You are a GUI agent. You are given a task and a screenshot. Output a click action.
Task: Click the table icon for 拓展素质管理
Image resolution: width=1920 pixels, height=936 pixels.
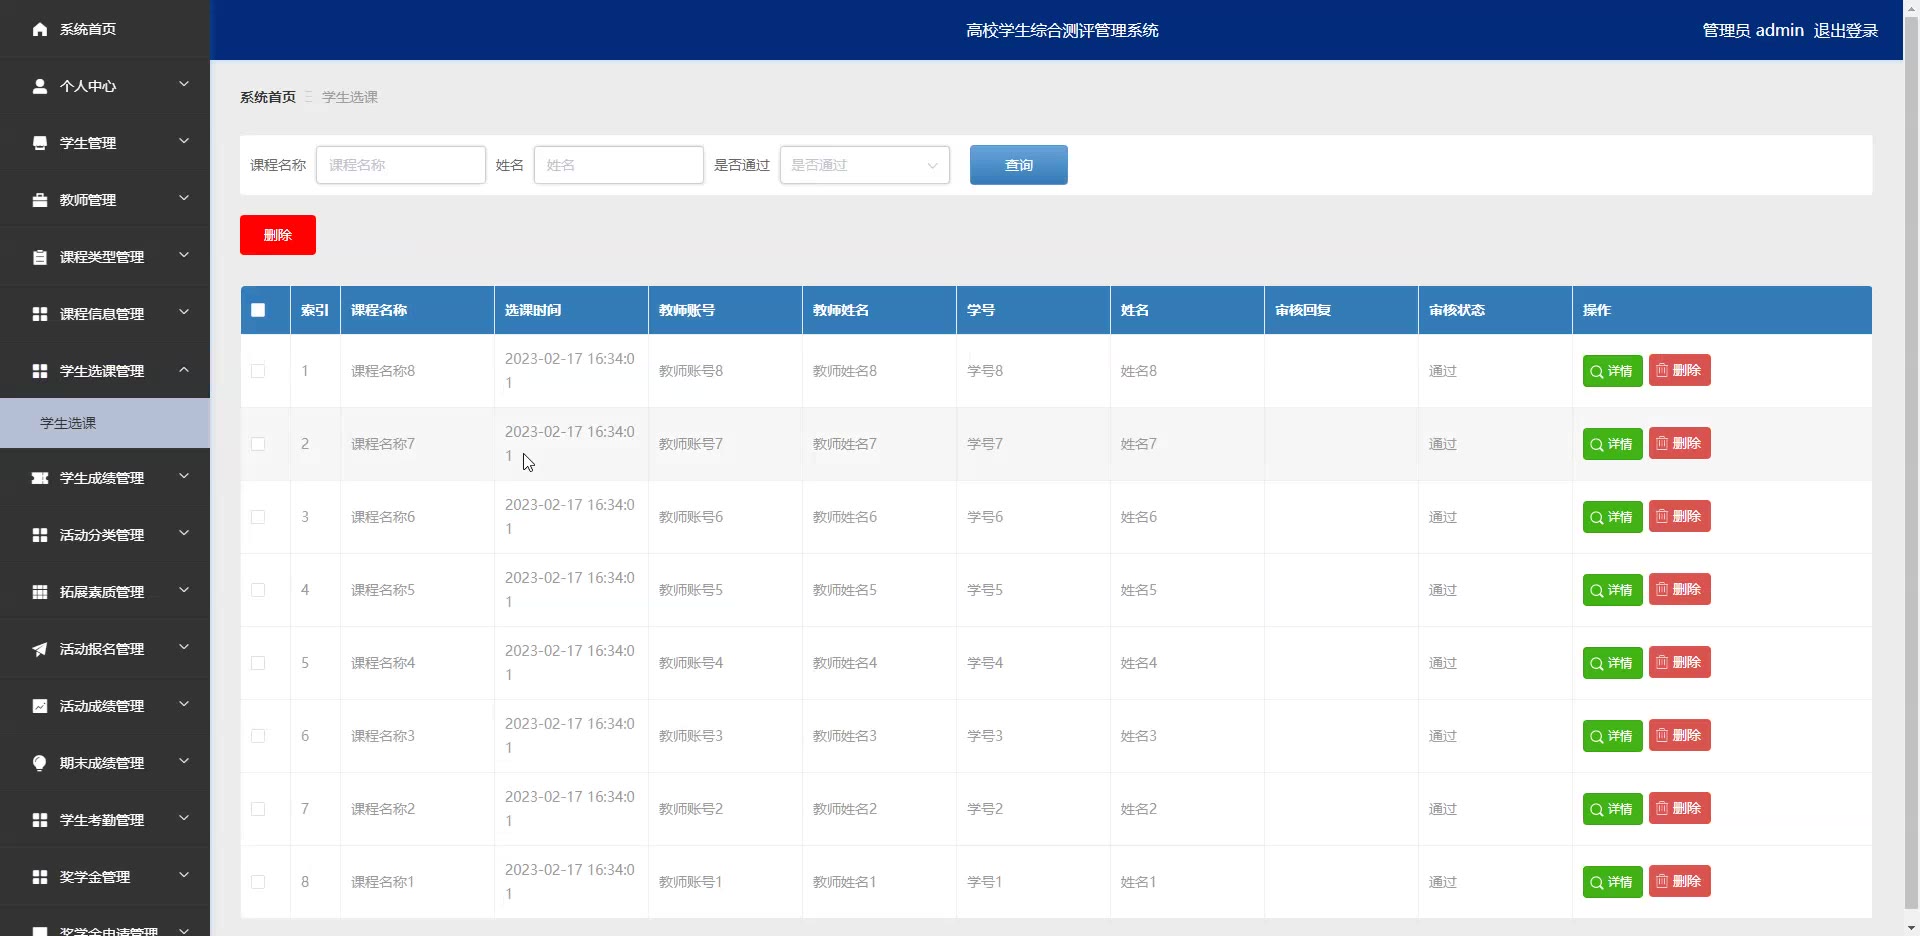tap(40, 592)
